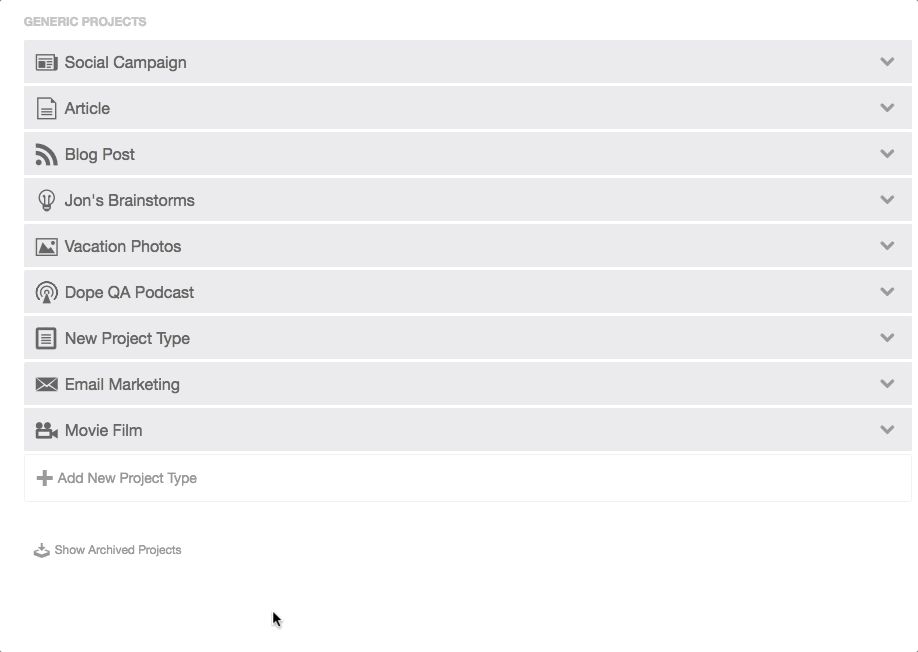918x652 pixels.
Task: Click the Social Campaign newspaper icon
Action: [46, 62]
